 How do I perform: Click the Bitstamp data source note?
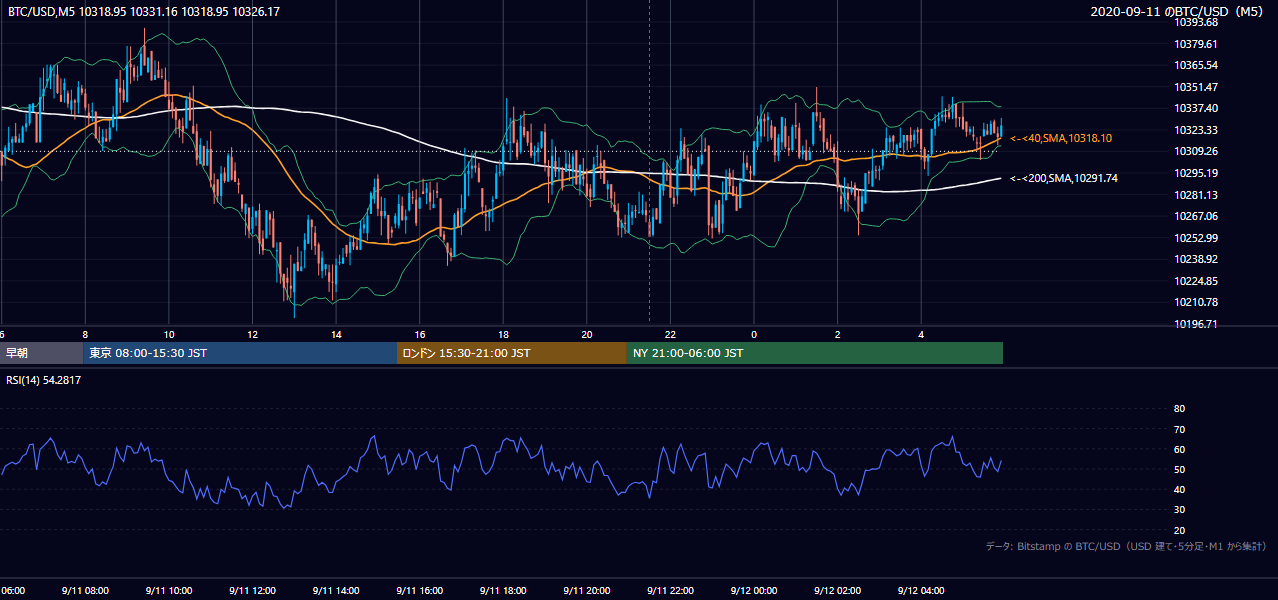pos(1127,547)
